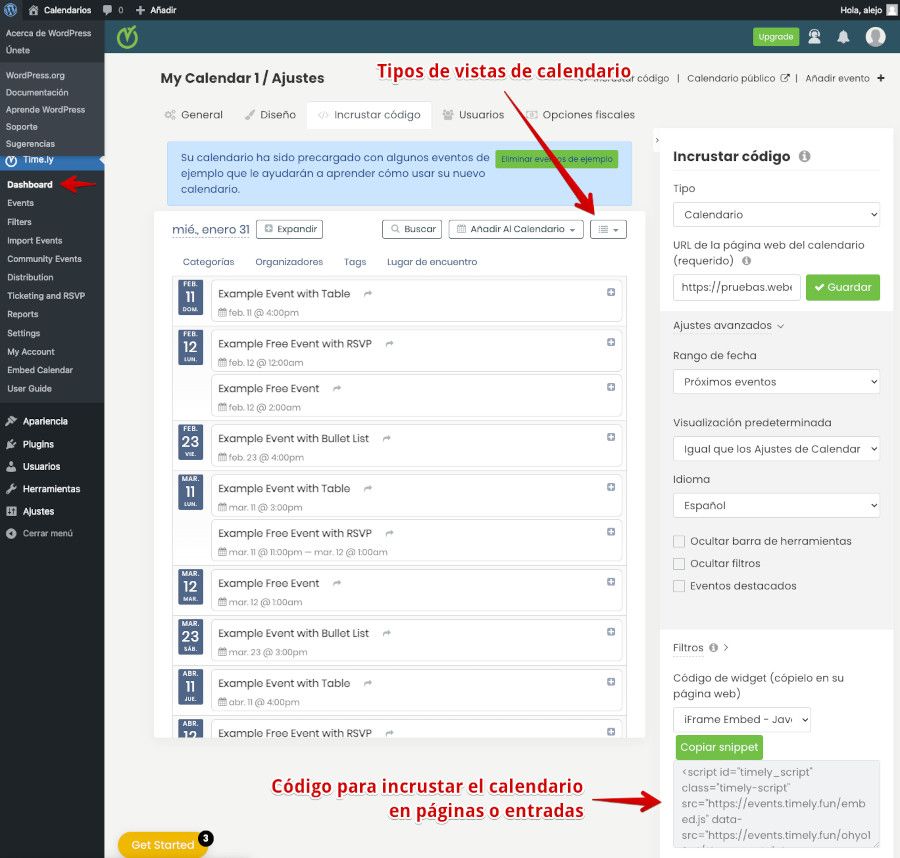Open Añadir Al Calendario dropdown
Screen dimensions: 900x858
point(516,229)
